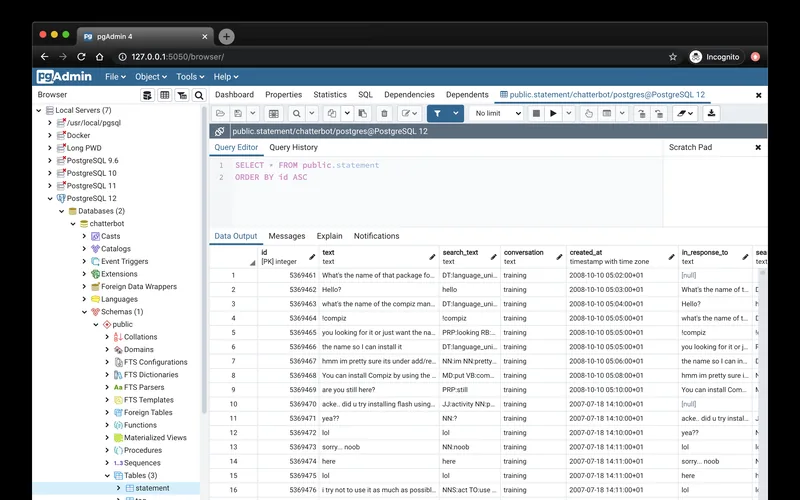Viewport: 800px width, 500px height.
Task: Click the Filtered Rows icon in Browser panel
Action: (x=182, y=95)
